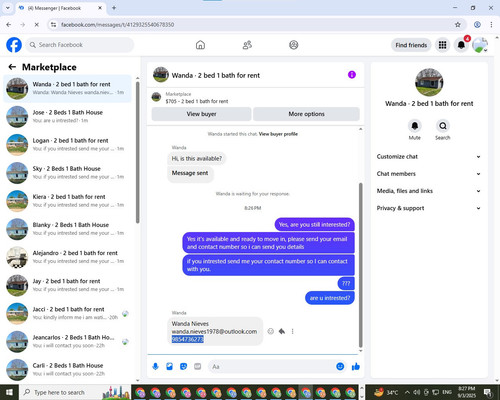Open the taskbar clock showing 8:27 PM
Screen dimensions: 500x400
pos(467,392)
